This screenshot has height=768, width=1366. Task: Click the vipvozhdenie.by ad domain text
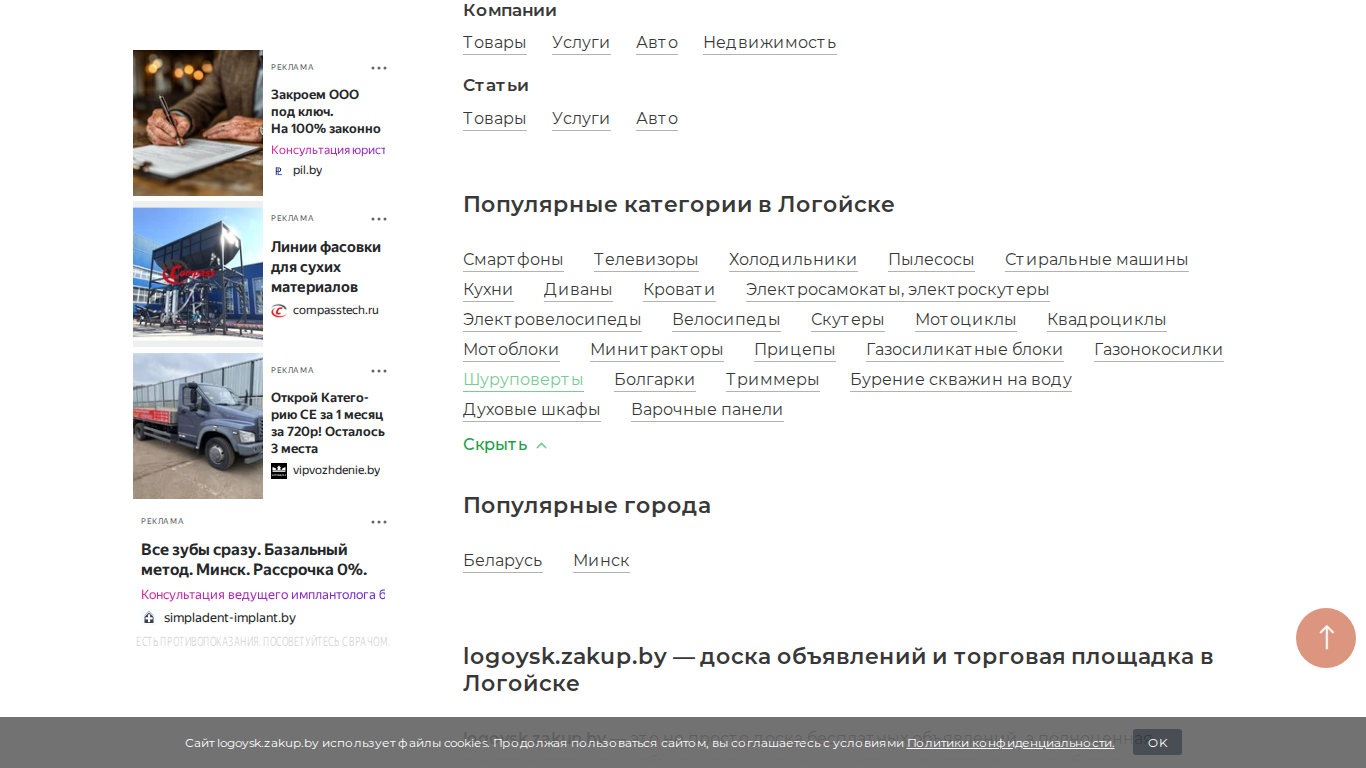pyautogui.click(x=336, y=471)
